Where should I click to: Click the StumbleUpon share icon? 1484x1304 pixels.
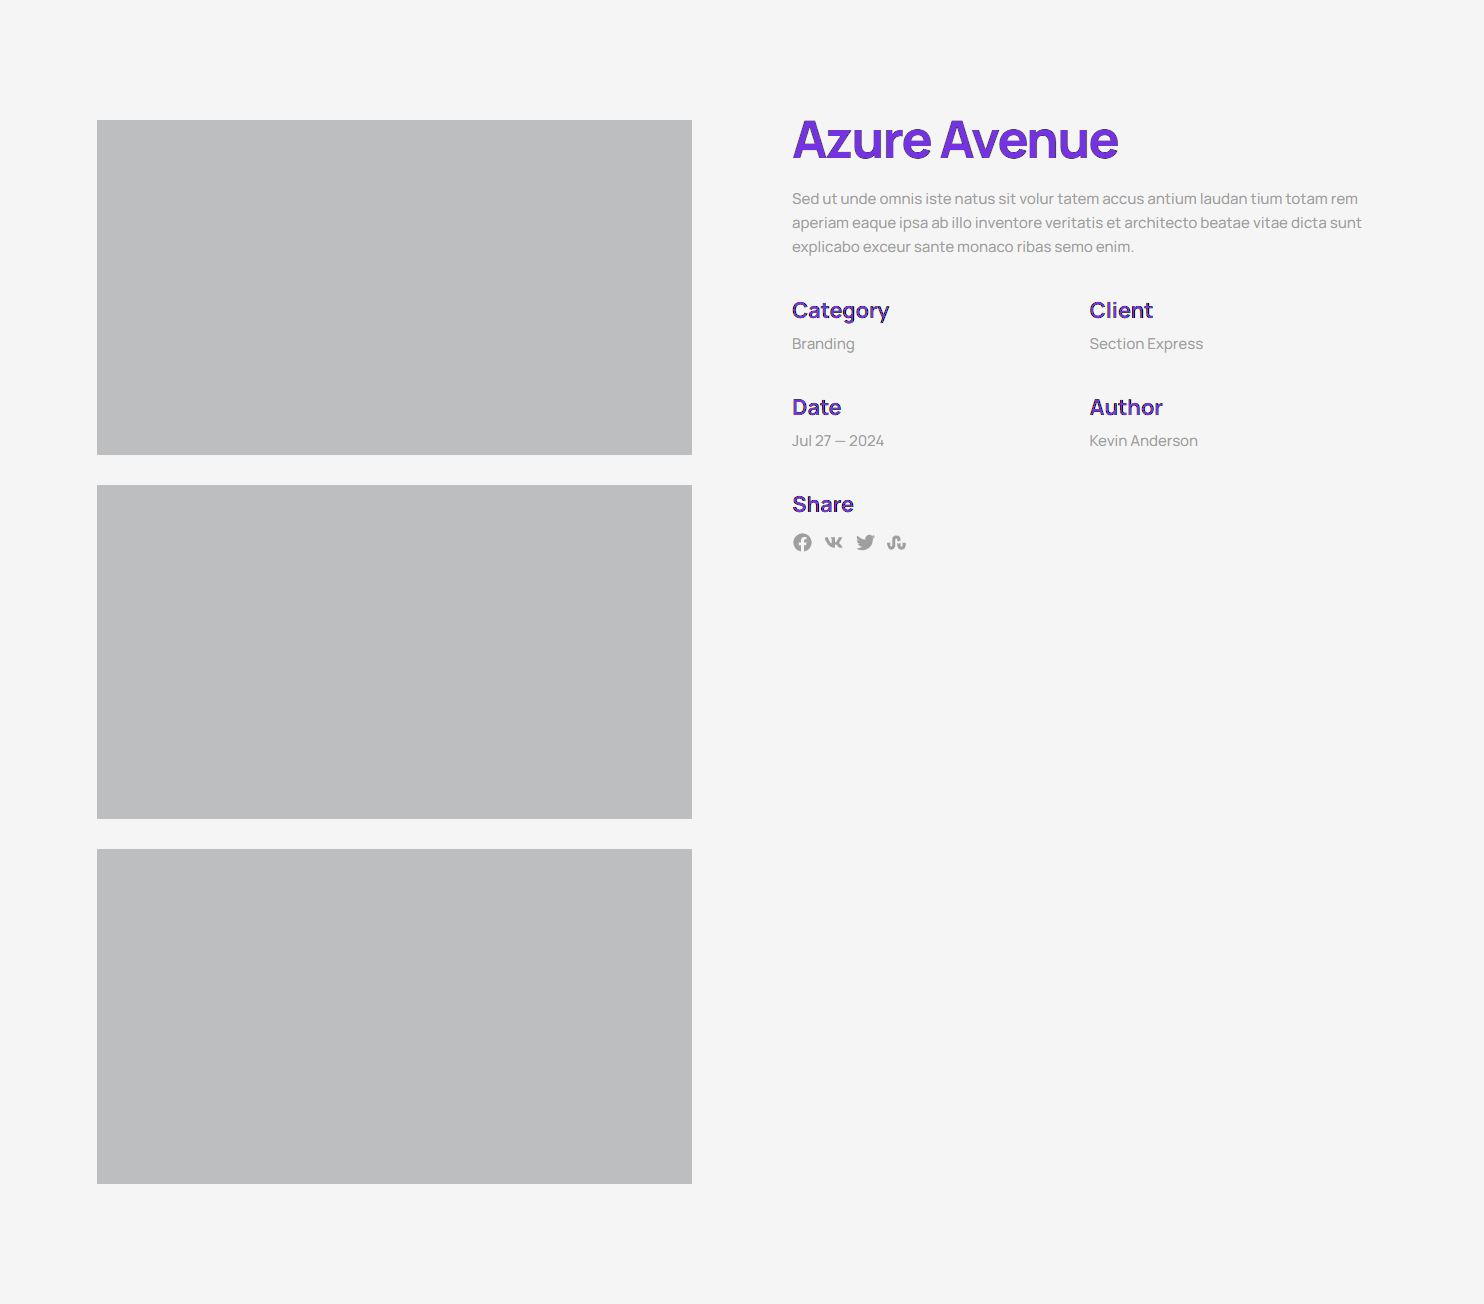tap(896, 542)
